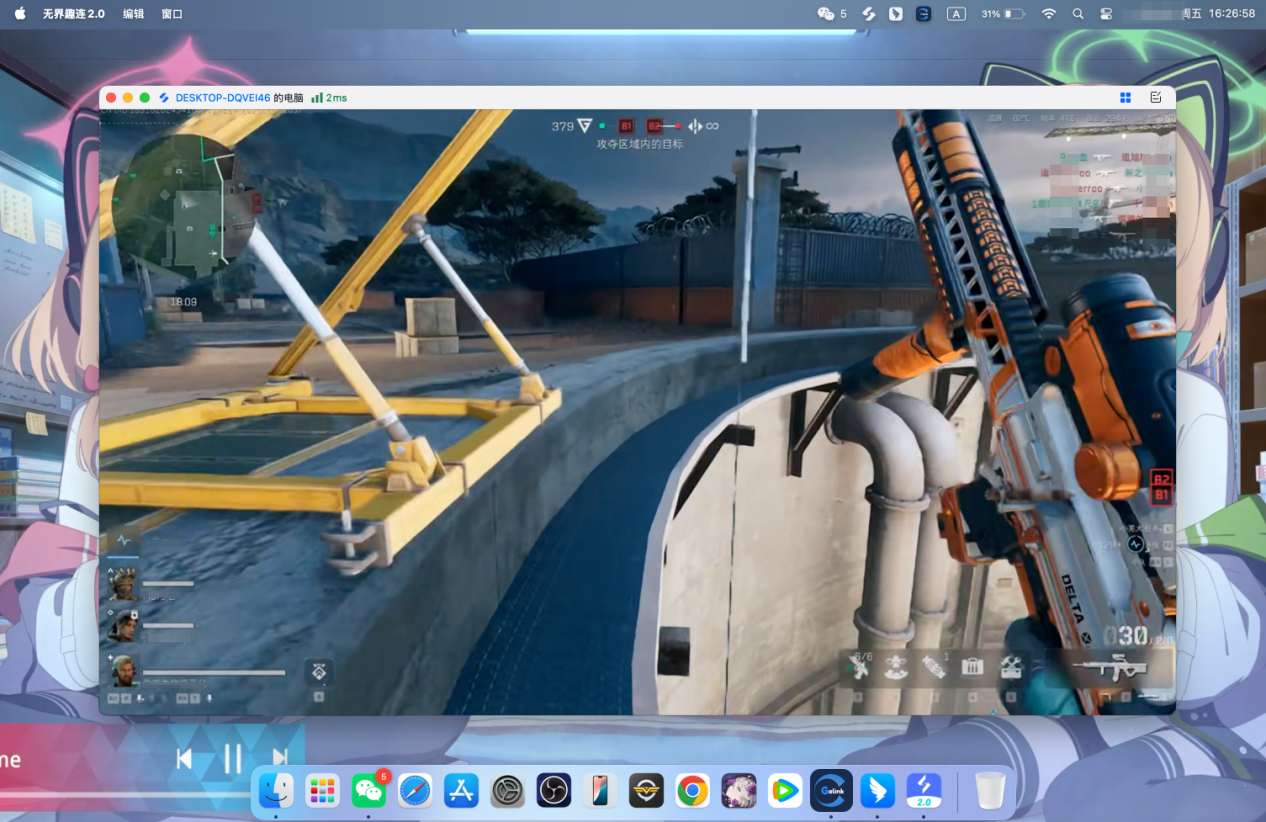This screenshot has width=1266, height=822.
Task: Click the operator ability icon beside health bar
Action: click(x=318, y=671)
